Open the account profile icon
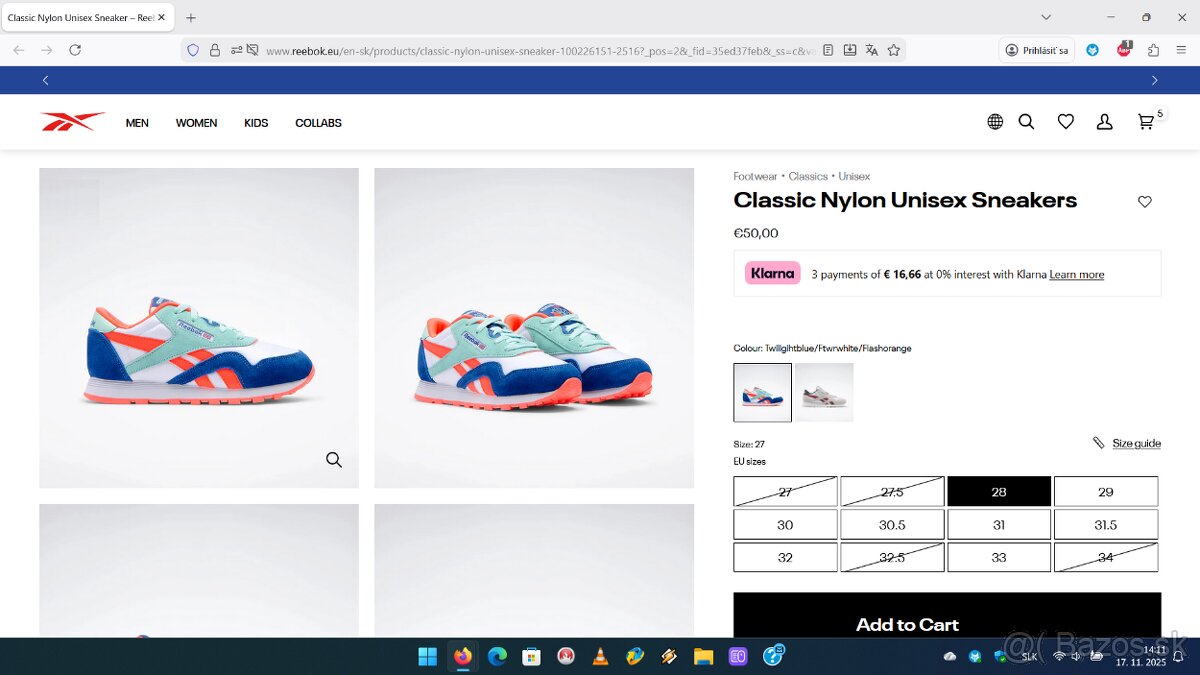The width and height of the screenshot is (1200, 675). (1104, 121)
